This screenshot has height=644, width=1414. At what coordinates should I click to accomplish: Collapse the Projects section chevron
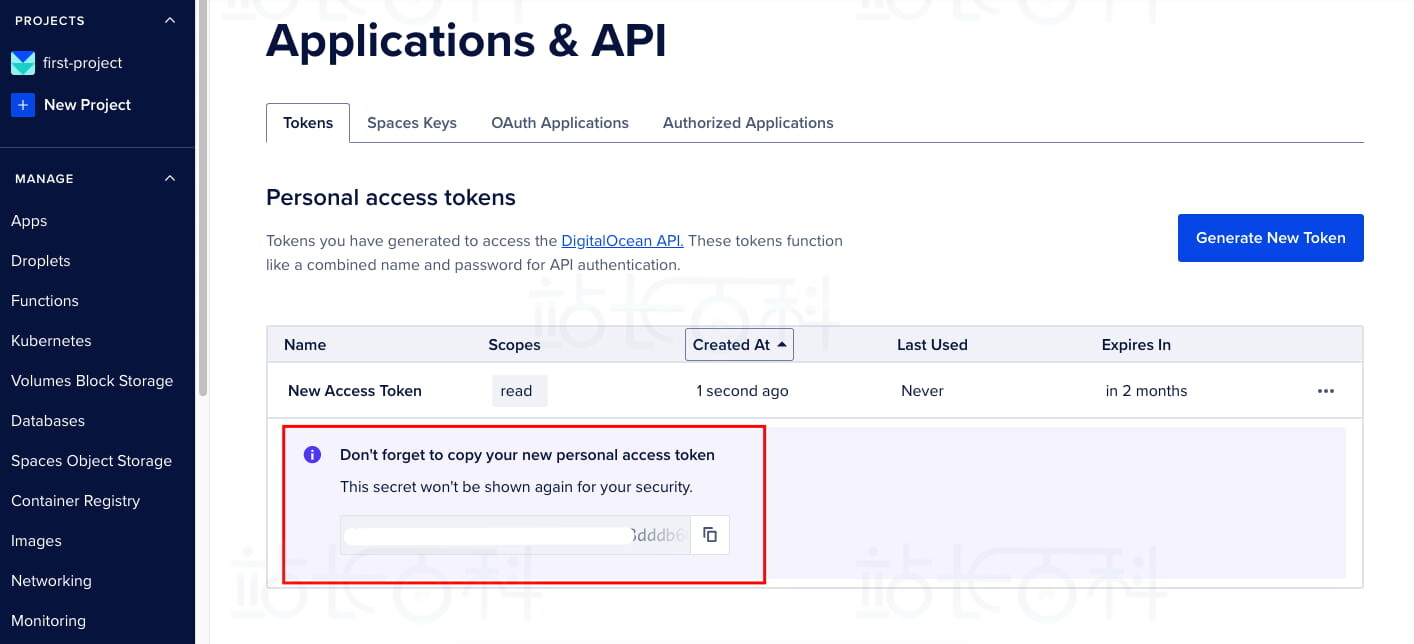(x=170, y=21)
